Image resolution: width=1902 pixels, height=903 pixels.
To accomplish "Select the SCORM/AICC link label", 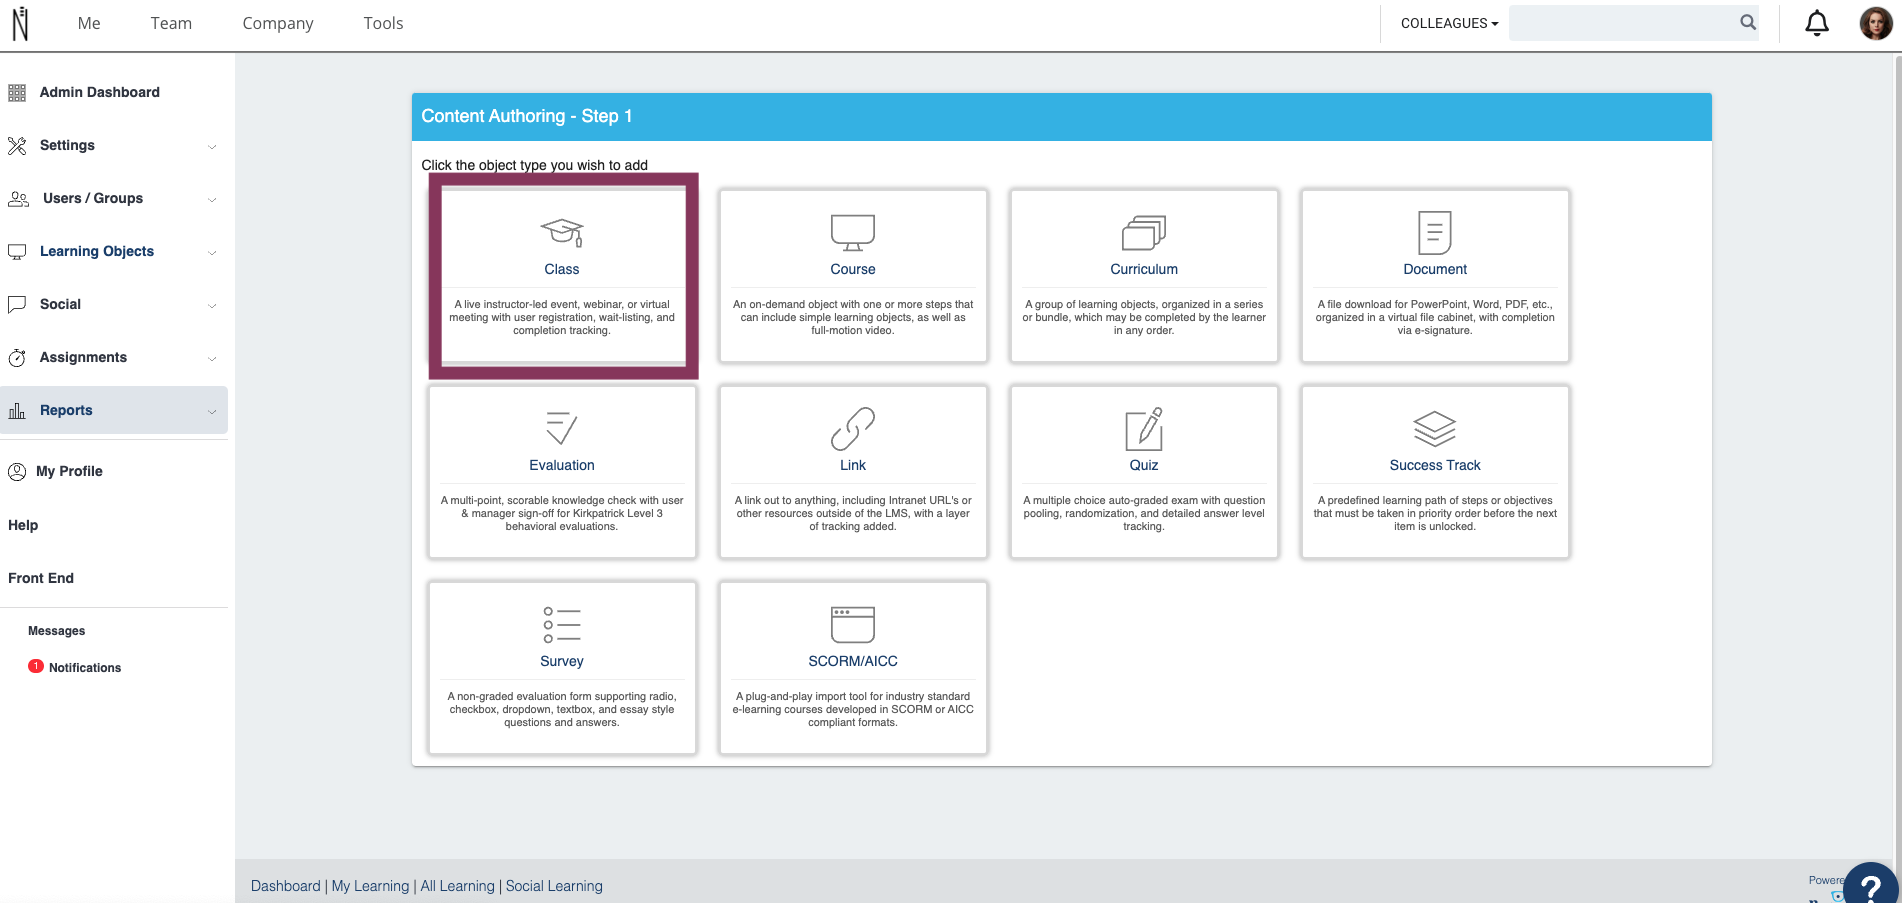I will (x=853, y=661).
